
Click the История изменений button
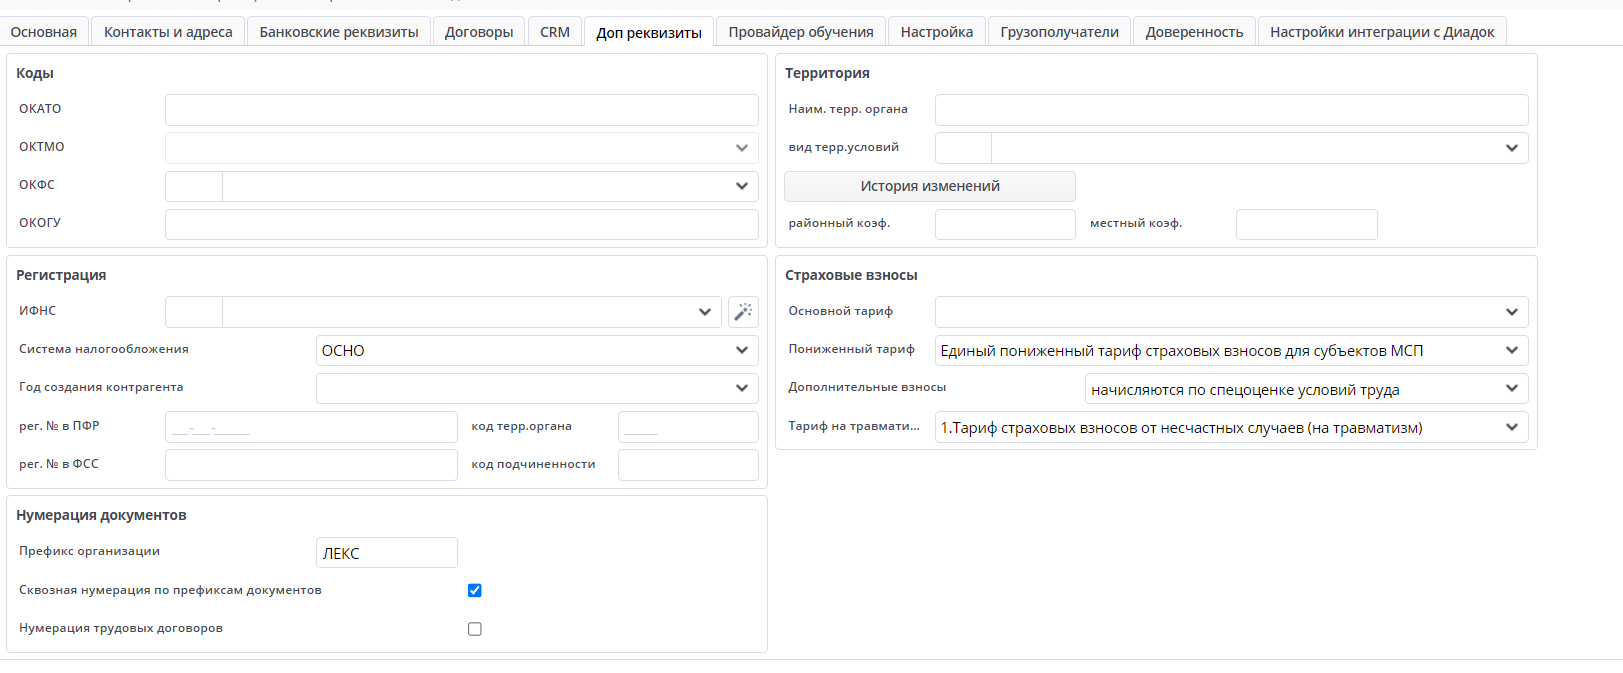[930, 186]
